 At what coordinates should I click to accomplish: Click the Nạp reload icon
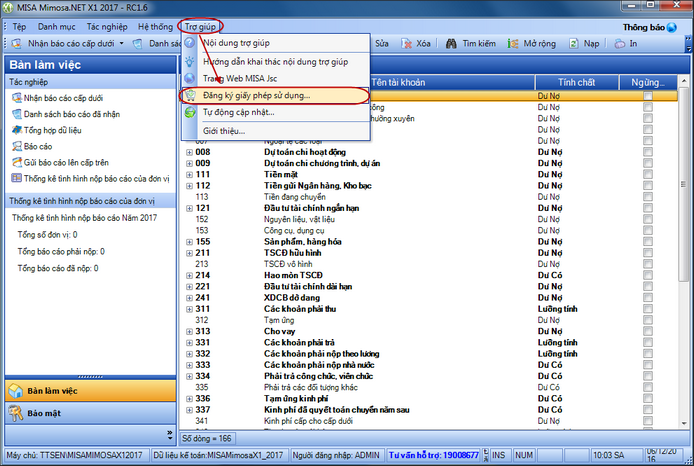click(x=574, y=43)
